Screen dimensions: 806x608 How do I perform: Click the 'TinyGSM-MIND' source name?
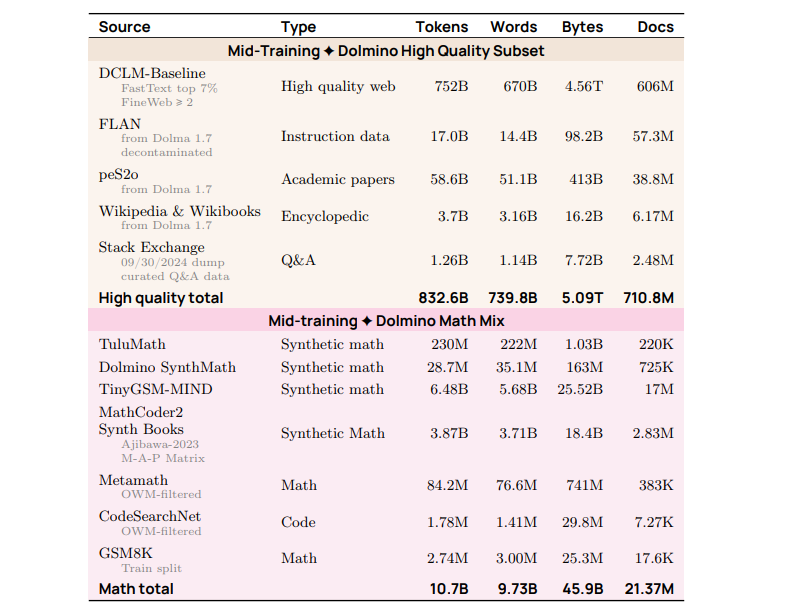pyautogui.click(x=155, y=390)
